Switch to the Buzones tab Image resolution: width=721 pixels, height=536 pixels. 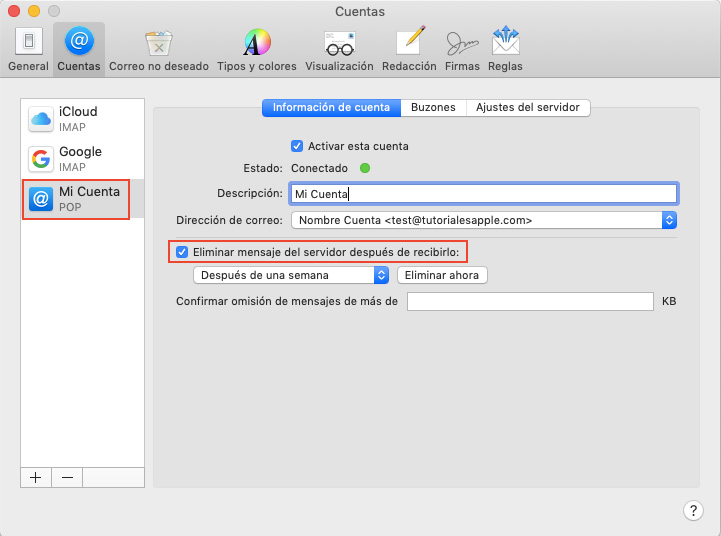point(433,108)
